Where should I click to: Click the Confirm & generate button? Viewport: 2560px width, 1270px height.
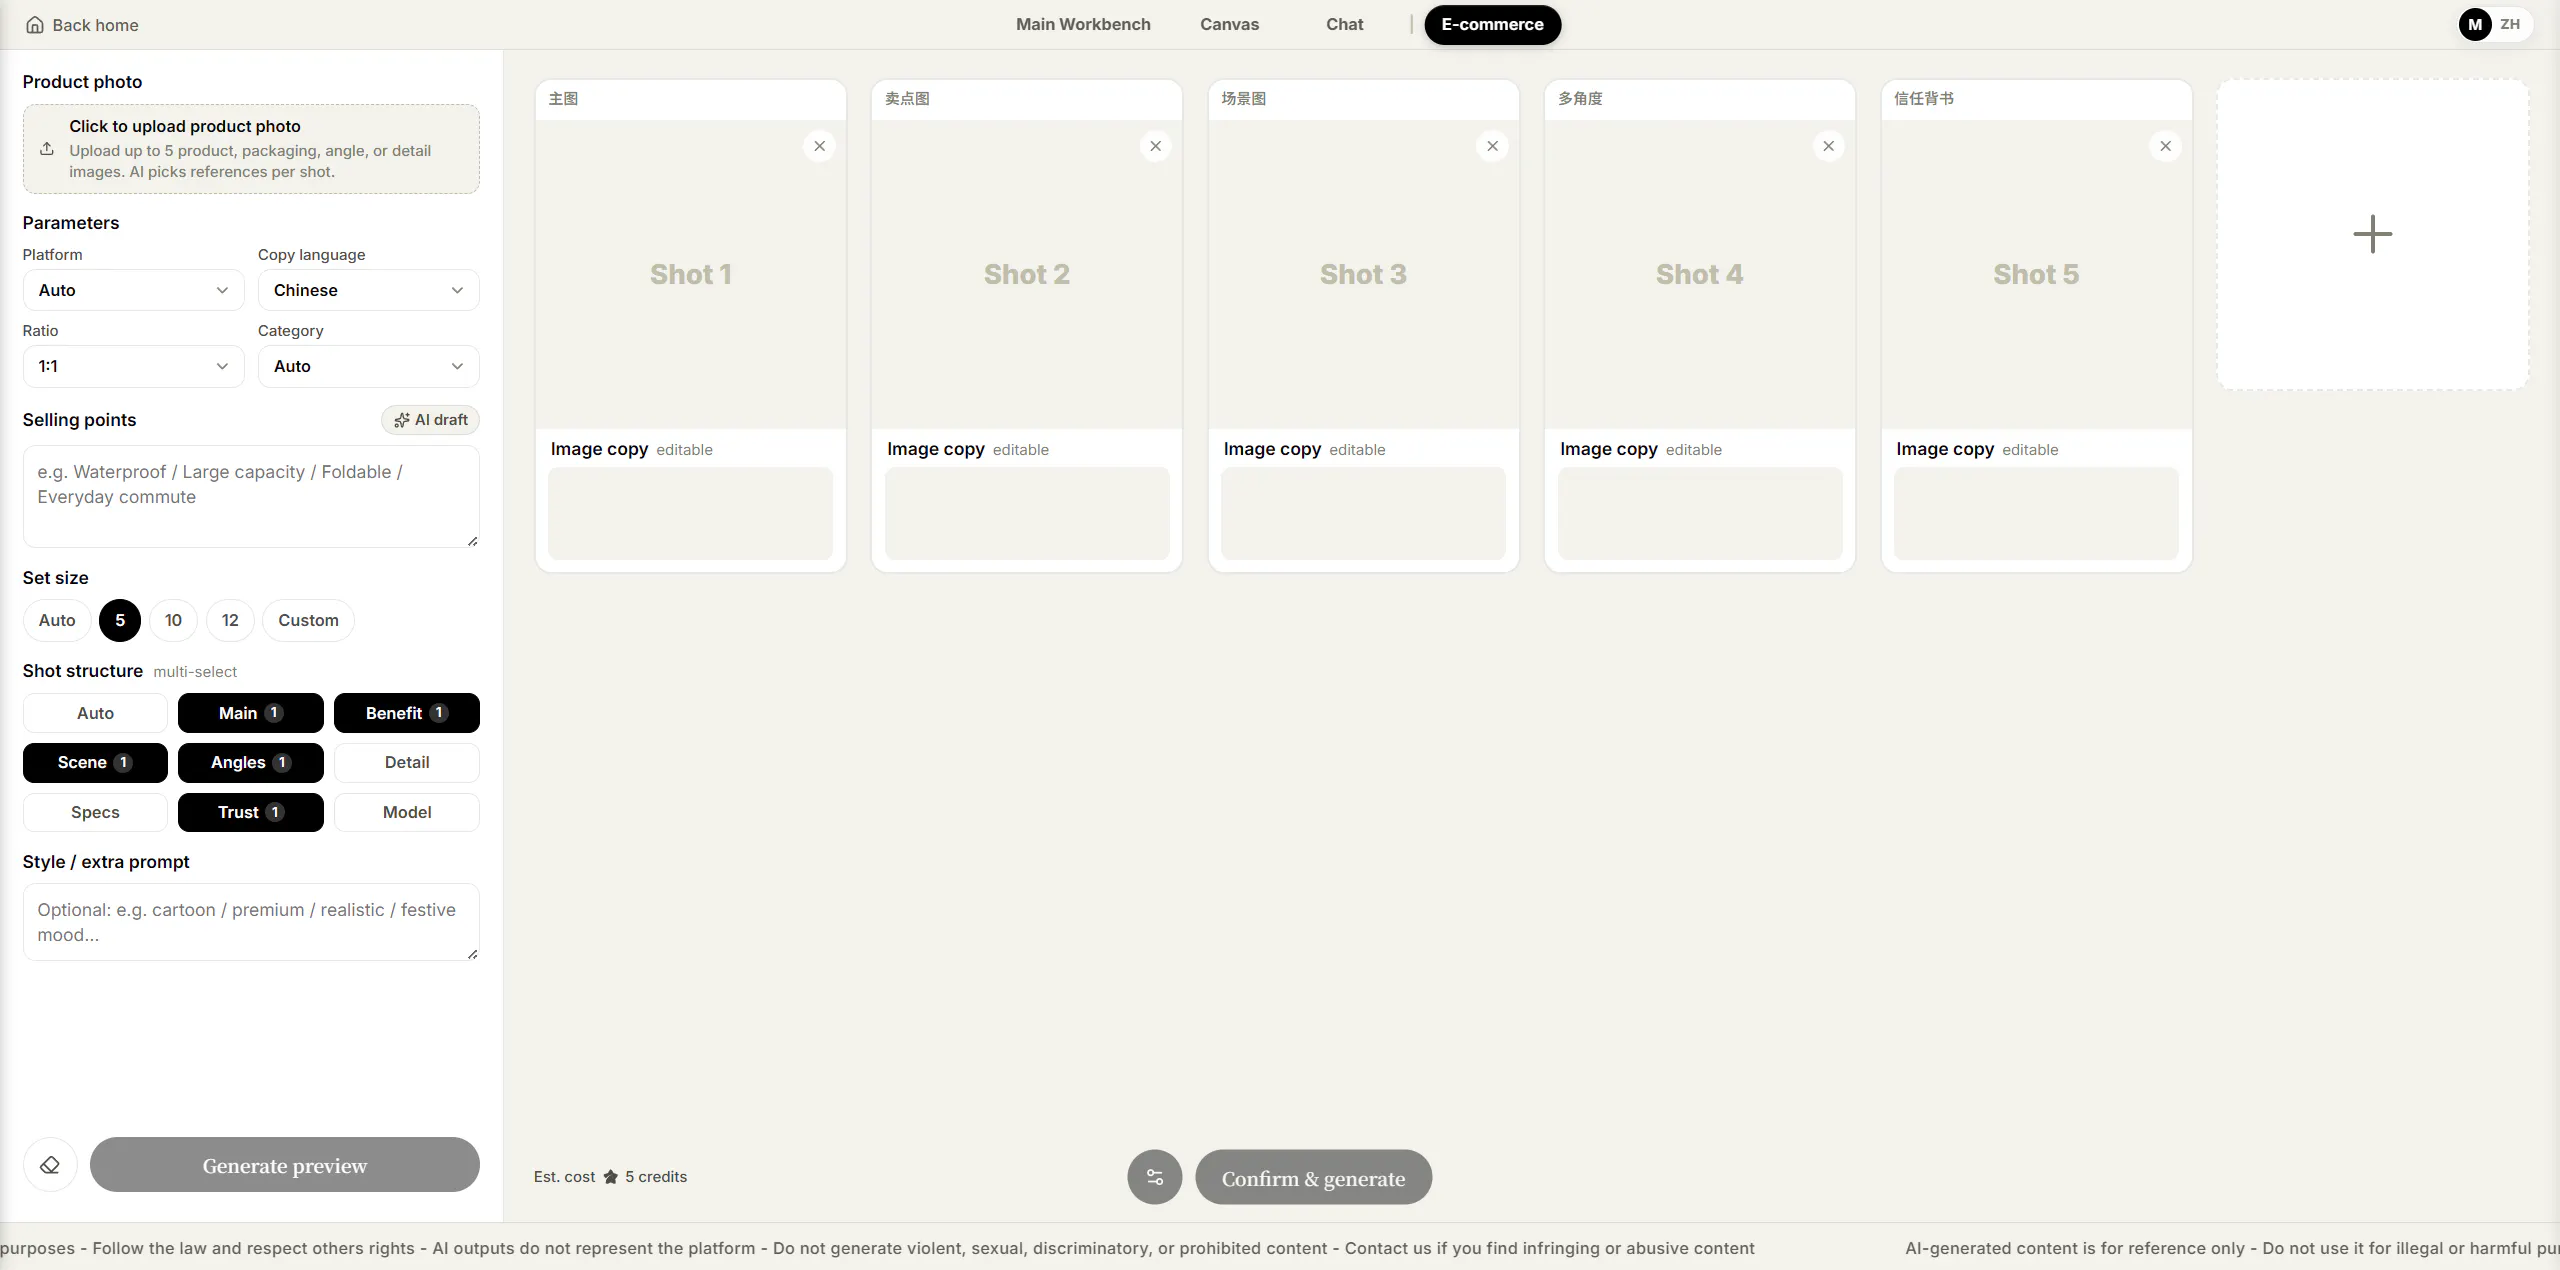pyautogui.click(x=1313, y=1177)
